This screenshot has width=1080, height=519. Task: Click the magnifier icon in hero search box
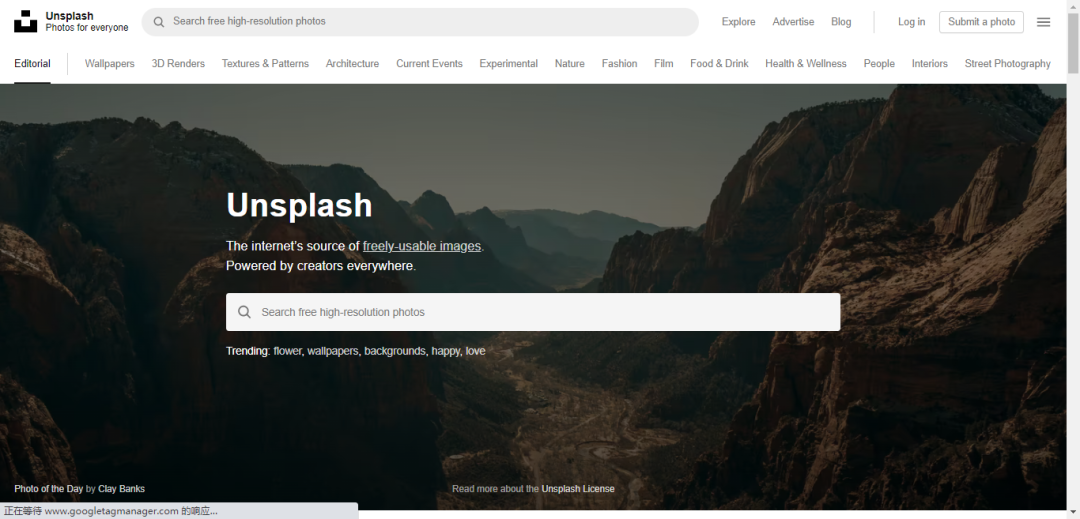[245, 312]
